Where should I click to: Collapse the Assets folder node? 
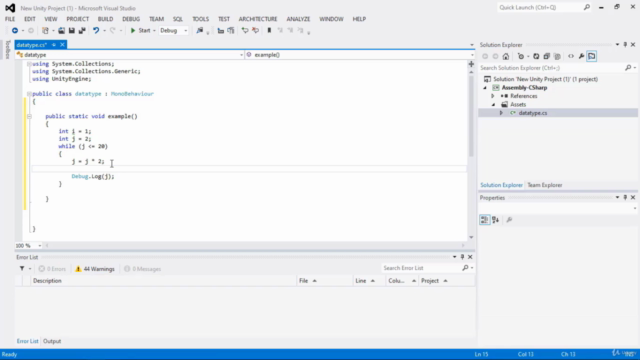[493, 105]
